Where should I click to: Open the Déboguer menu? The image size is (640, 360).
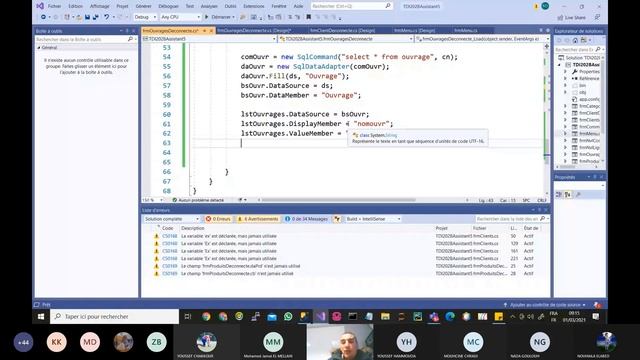[168, 7]
